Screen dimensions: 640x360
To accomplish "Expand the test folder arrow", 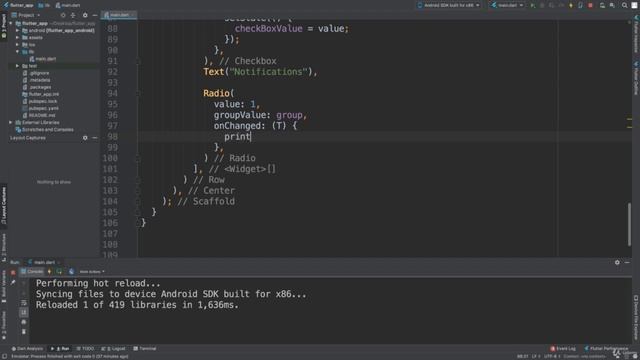I will [18, 66].
